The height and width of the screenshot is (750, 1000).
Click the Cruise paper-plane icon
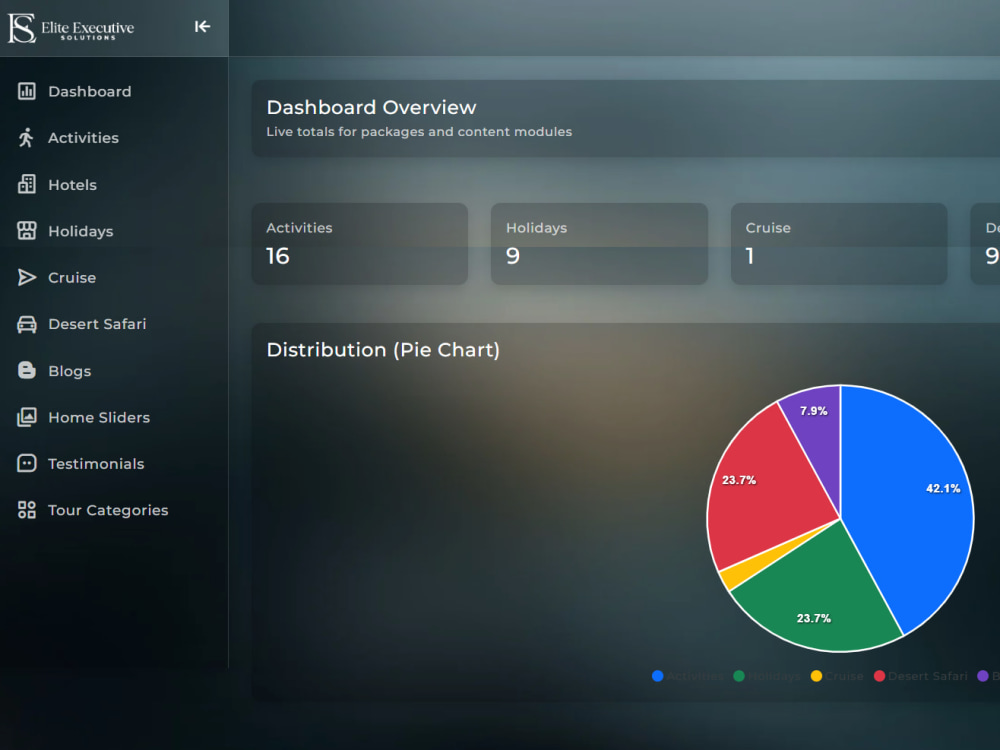click(27, 277)
